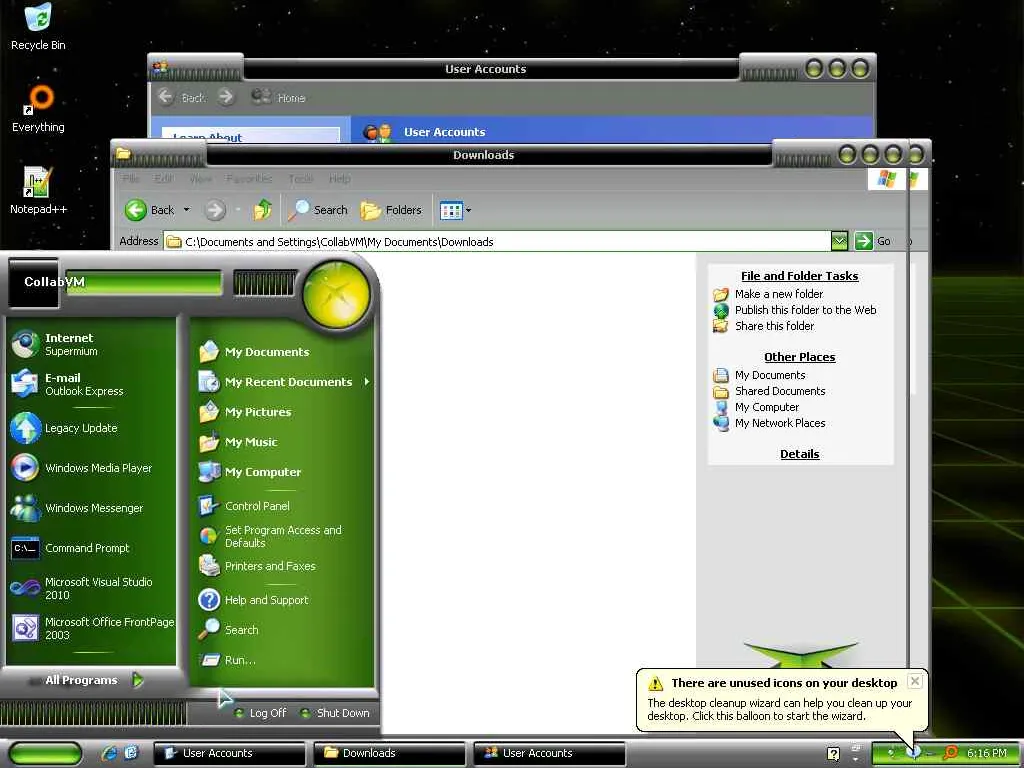Launch Microsoft Office FrontPage 2003

point(91,628)
